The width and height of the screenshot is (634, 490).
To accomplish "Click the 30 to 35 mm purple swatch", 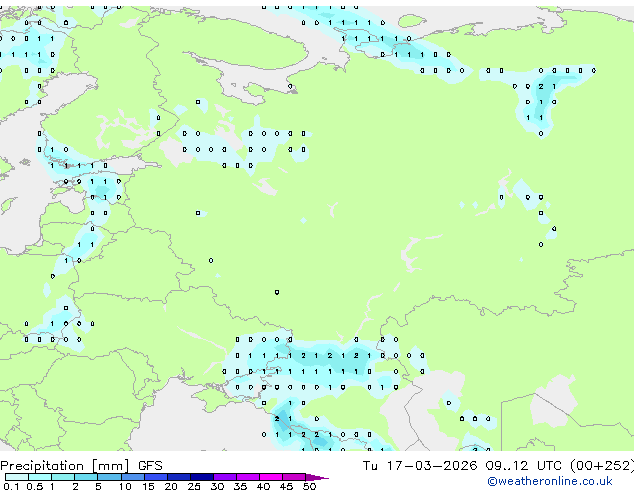I will click(x=225, y=477).
